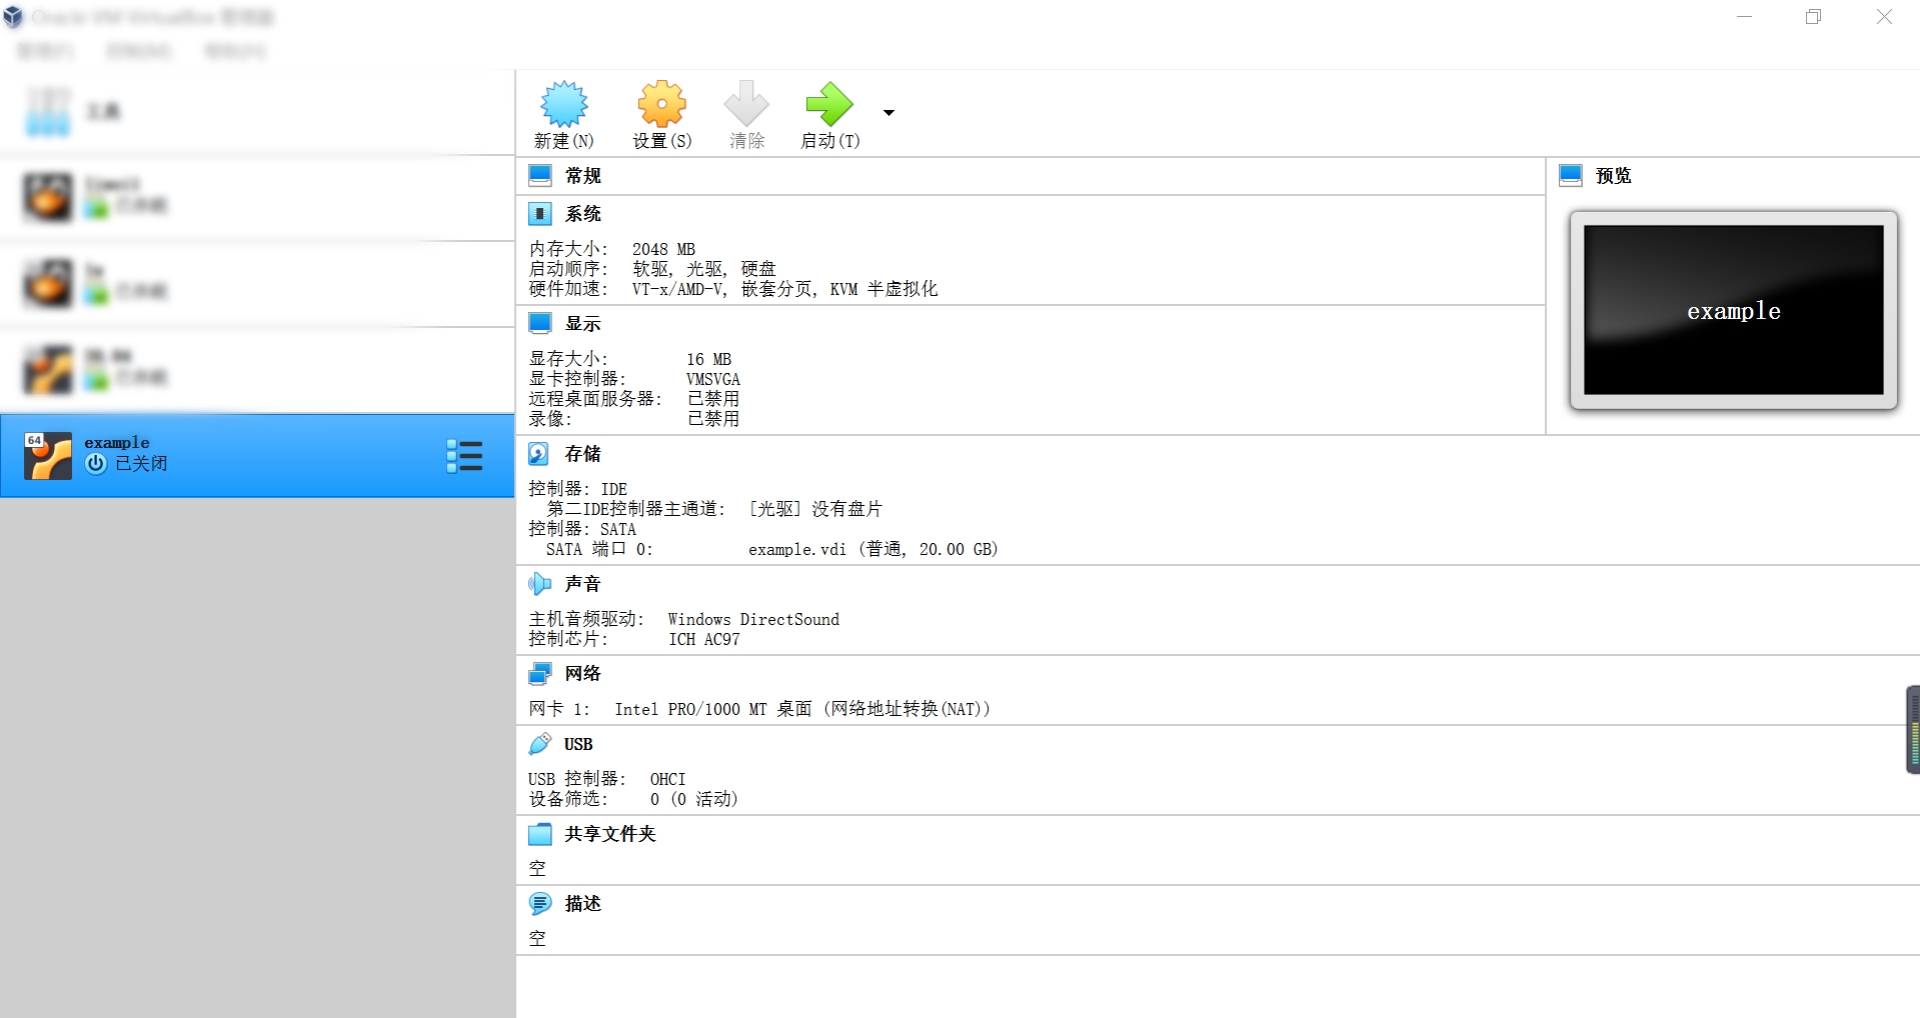Open the General (常规) section icon
1920x1018 pixels.
pos(540,176)
